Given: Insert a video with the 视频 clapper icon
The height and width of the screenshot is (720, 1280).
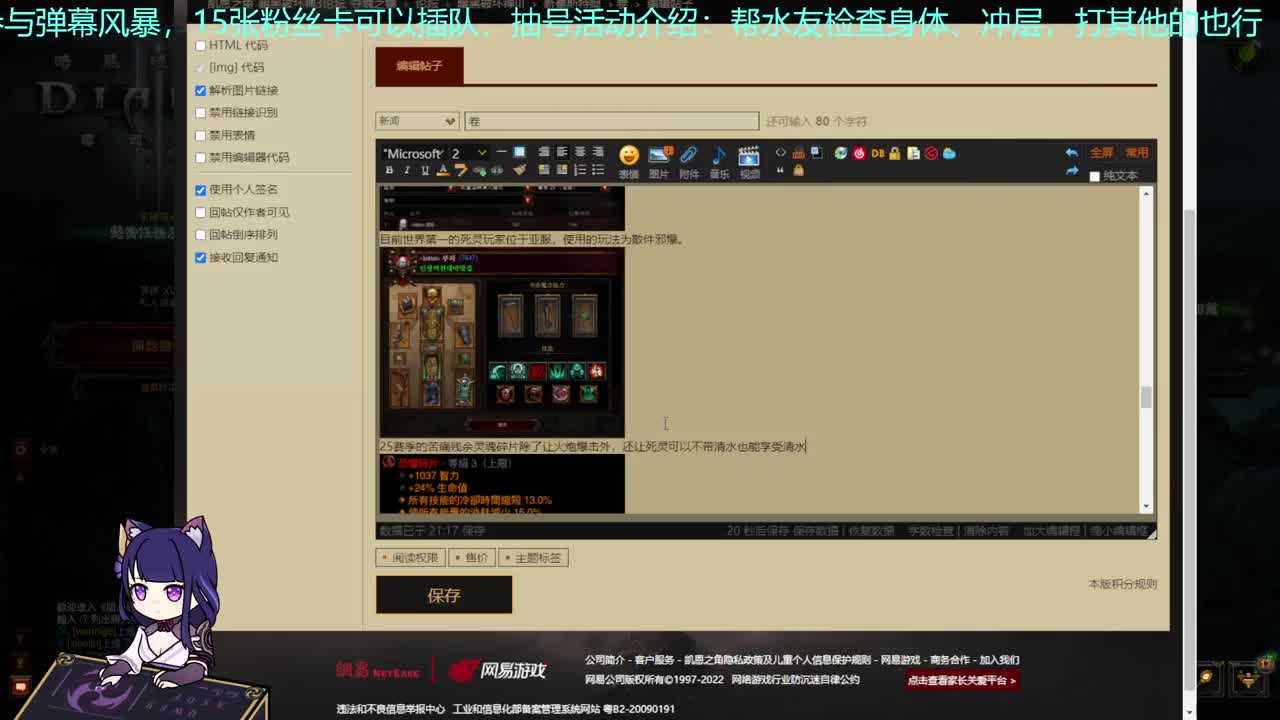Looking at the screenshot, I should point(749,160).
